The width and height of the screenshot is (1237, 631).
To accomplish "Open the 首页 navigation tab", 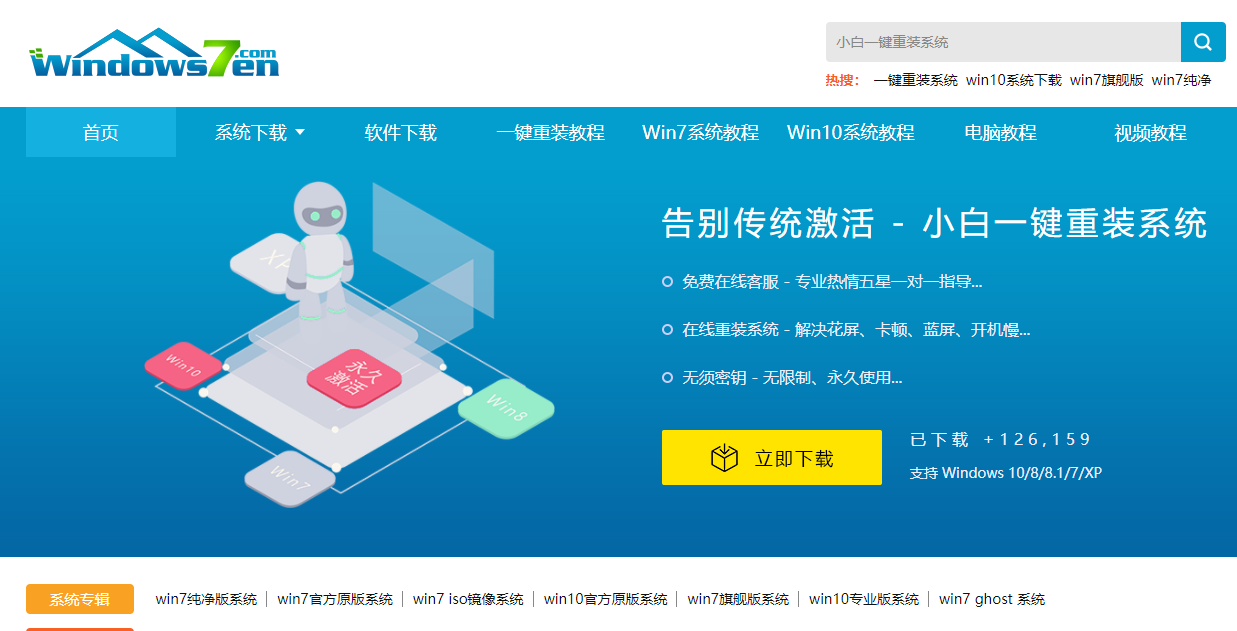I will [101, 133].
